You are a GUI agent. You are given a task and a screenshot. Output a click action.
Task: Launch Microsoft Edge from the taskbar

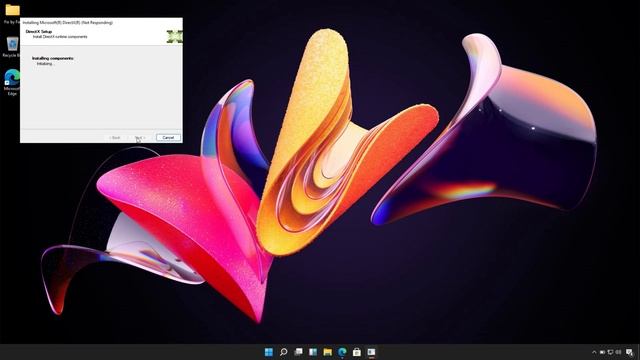(x=342, y=352)
